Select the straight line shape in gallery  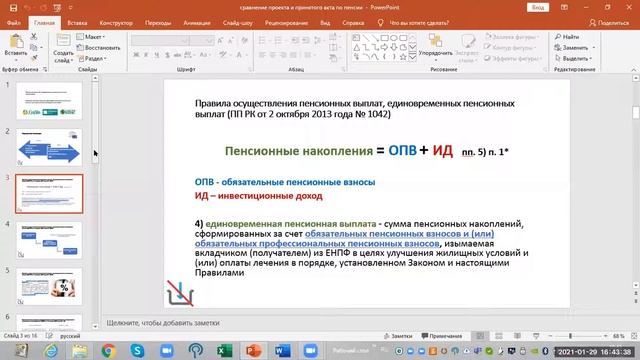[x=365, y=38]
